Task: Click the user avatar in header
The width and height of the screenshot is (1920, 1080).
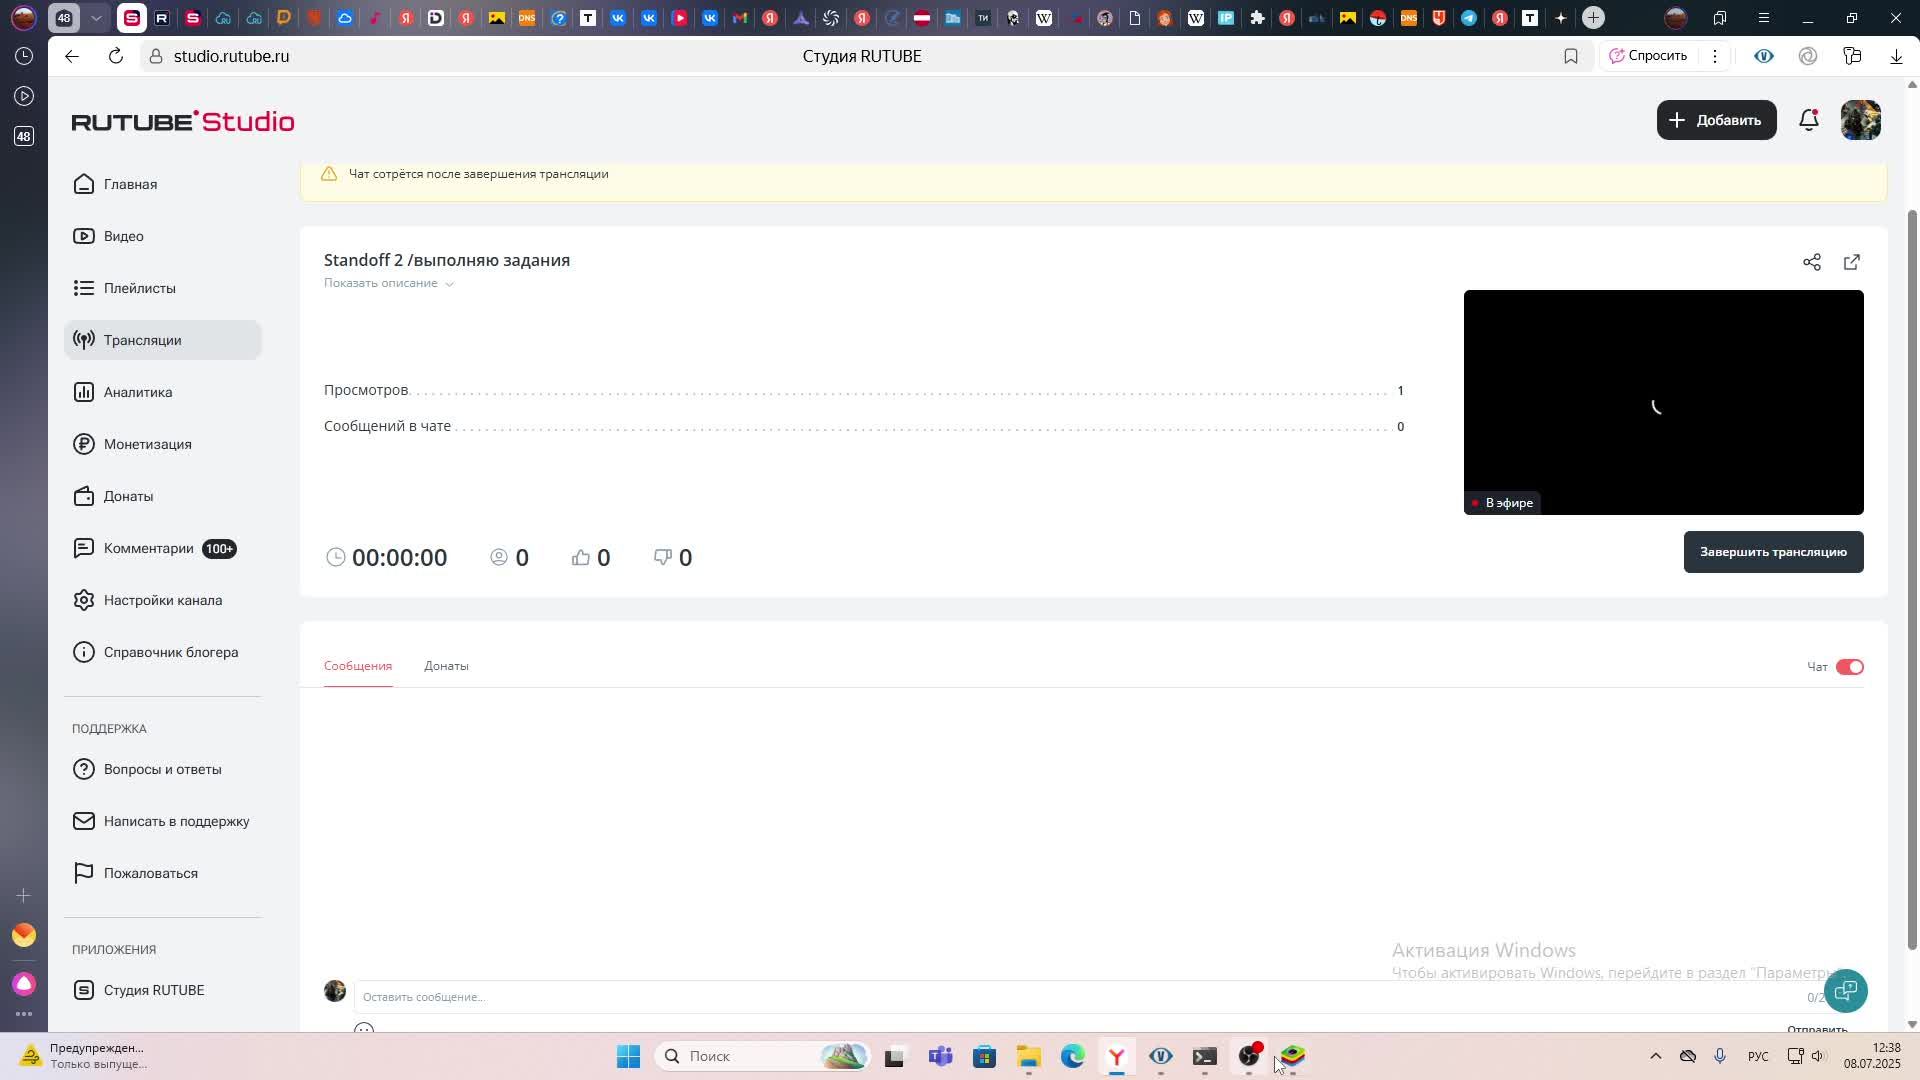Action: click(x=1860, y=121)
